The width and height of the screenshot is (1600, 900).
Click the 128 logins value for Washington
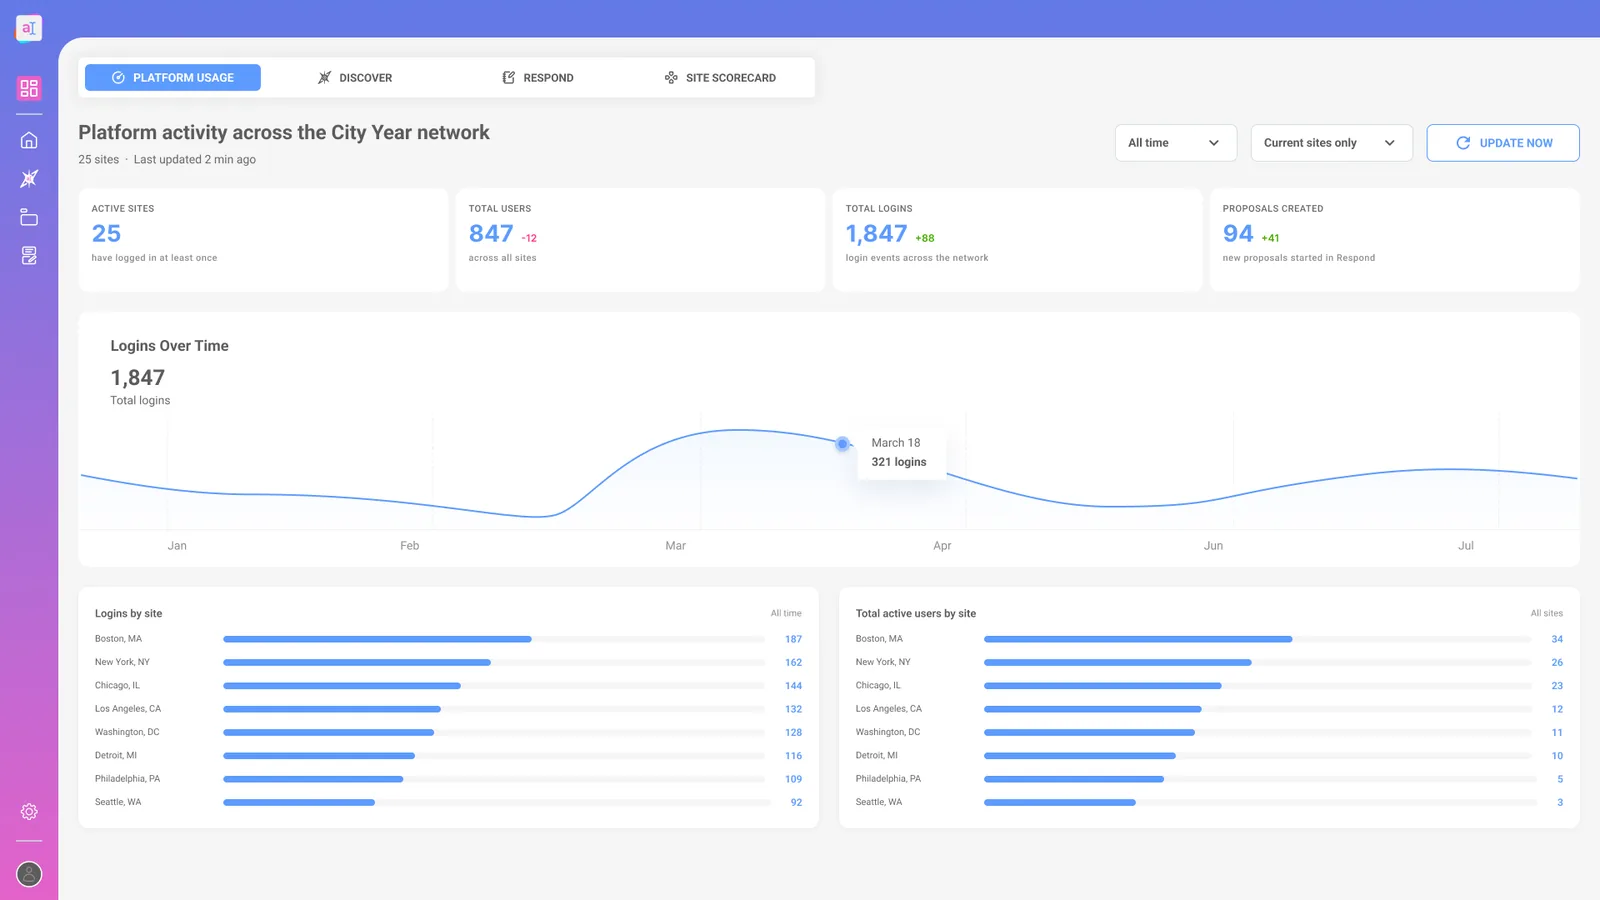click(x=793, y=732)
